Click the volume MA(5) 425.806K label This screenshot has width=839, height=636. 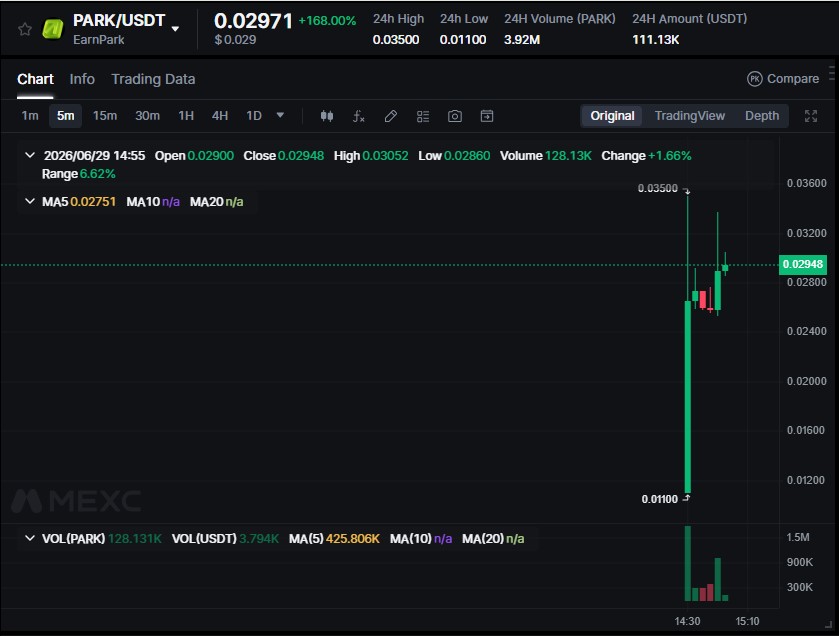click(334, 539)
